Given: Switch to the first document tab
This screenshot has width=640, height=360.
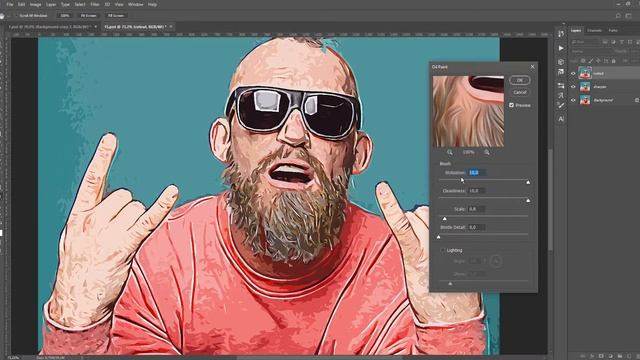Looking at the screenshot, I should pyautogui.click(x=50, y=27).
